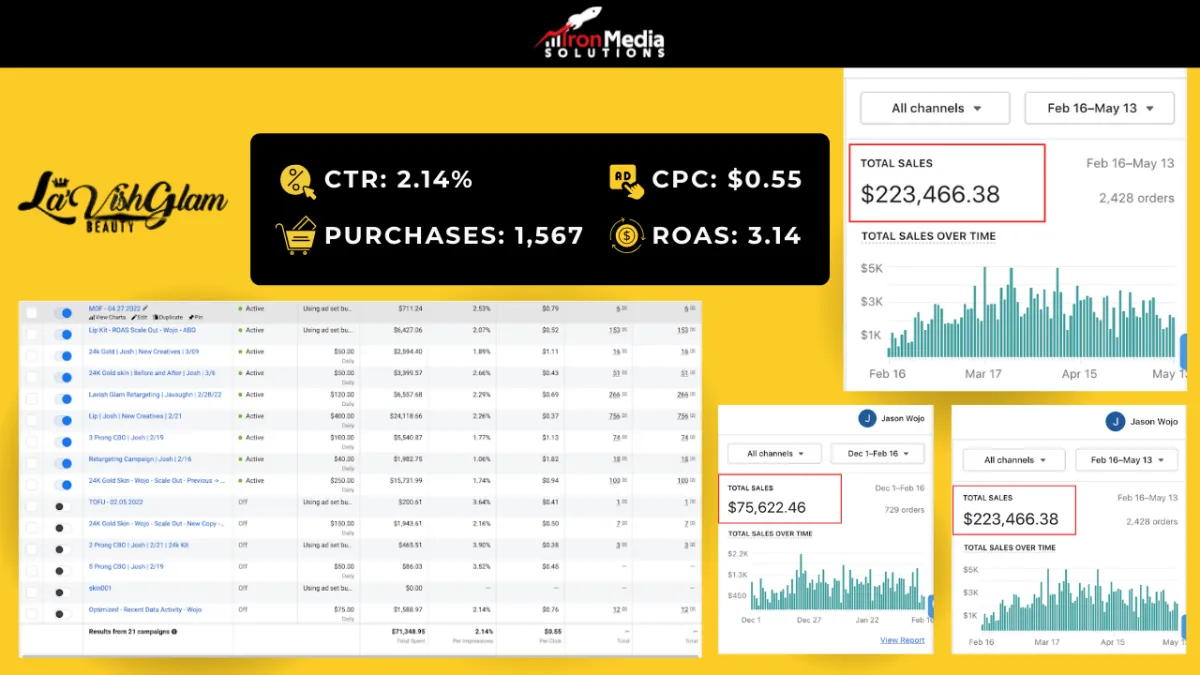Tick the checkbox for 5 Prong CBO campaign

tap(32, 571)
